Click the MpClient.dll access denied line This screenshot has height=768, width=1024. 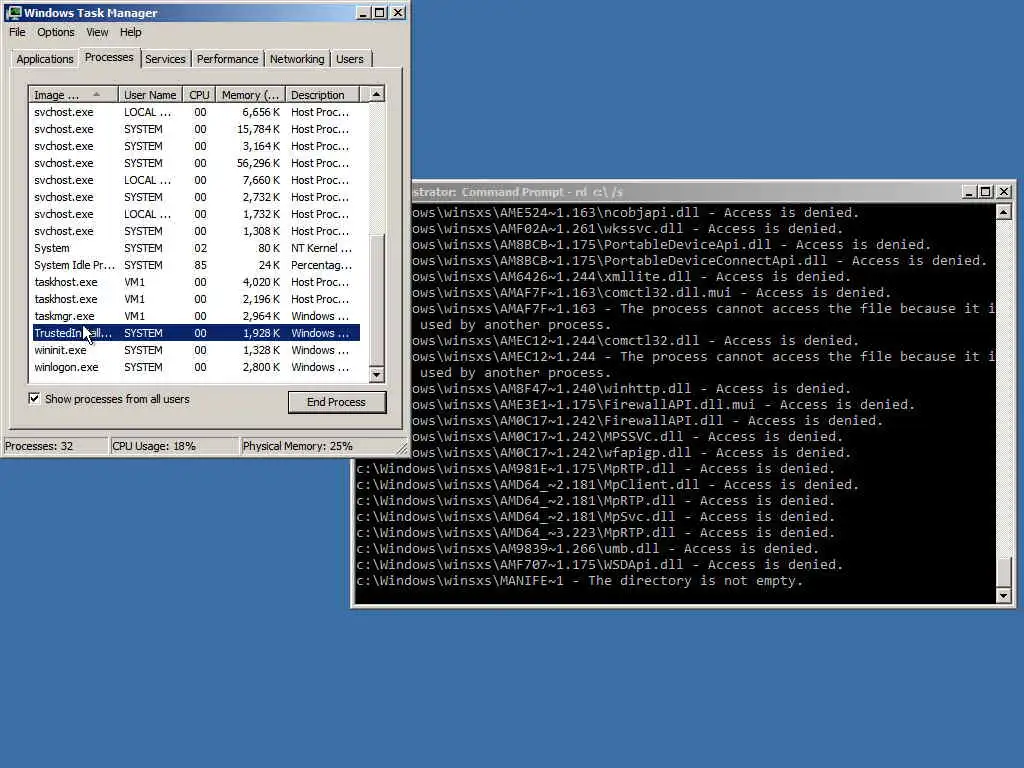607,485
